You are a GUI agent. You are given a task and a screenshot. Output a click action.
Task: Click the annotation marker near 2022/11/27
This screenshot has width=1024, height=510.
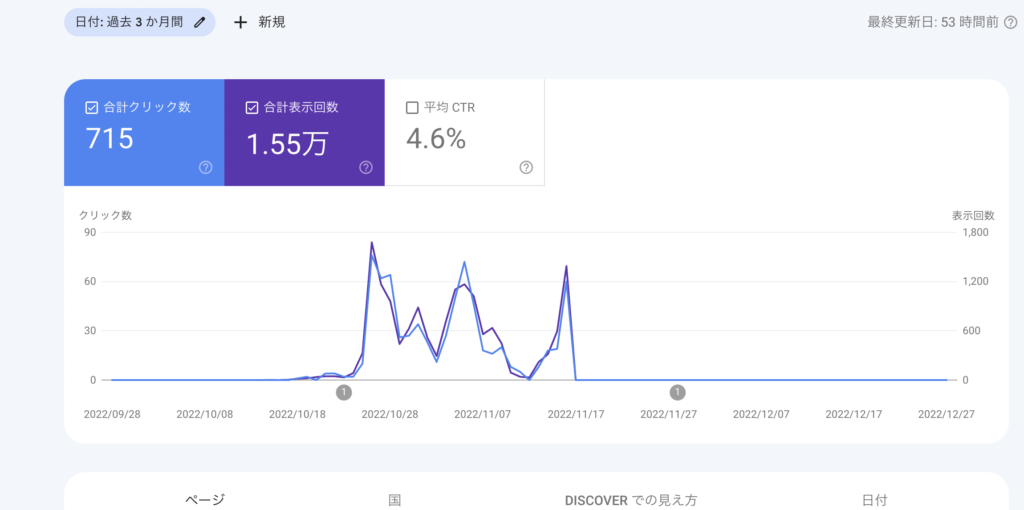pyautogui.click(x=678, y=392)
